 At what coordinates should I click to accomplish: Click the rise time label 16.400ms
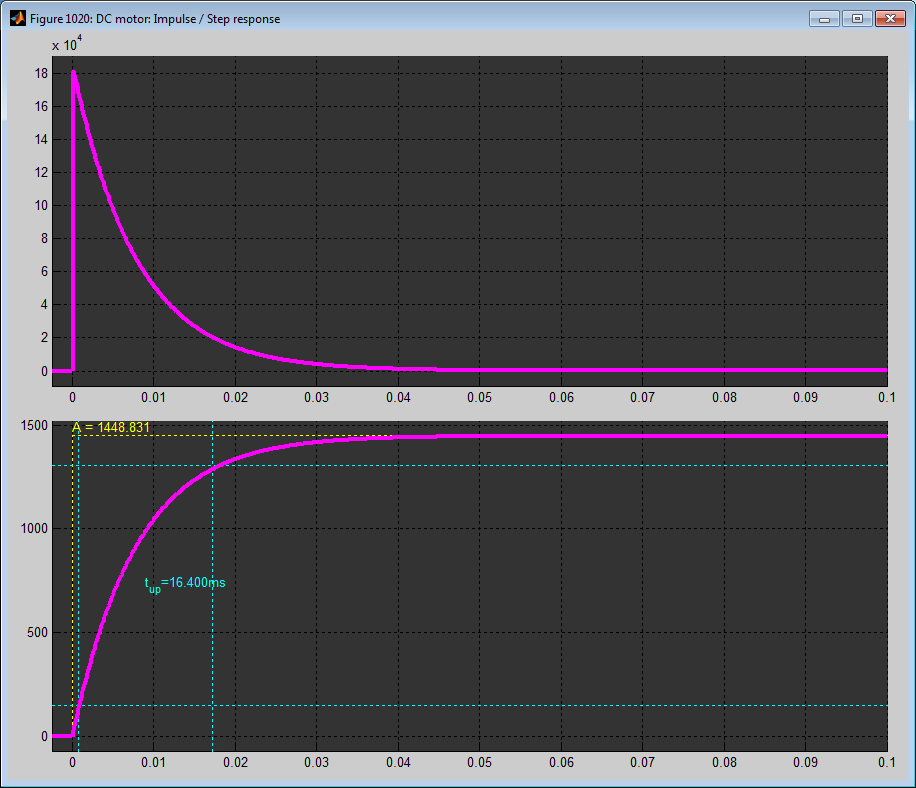tap(185, 583)
